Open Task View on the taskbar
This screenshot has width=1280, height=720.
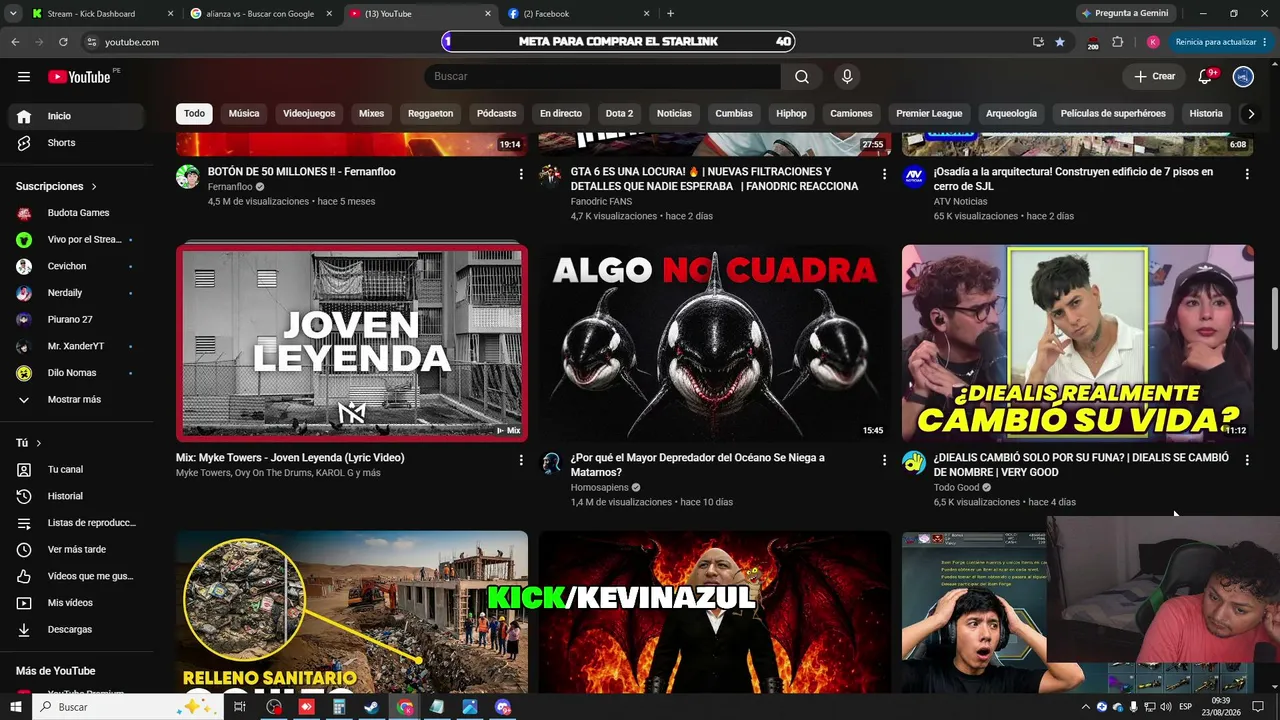point(240,707)
